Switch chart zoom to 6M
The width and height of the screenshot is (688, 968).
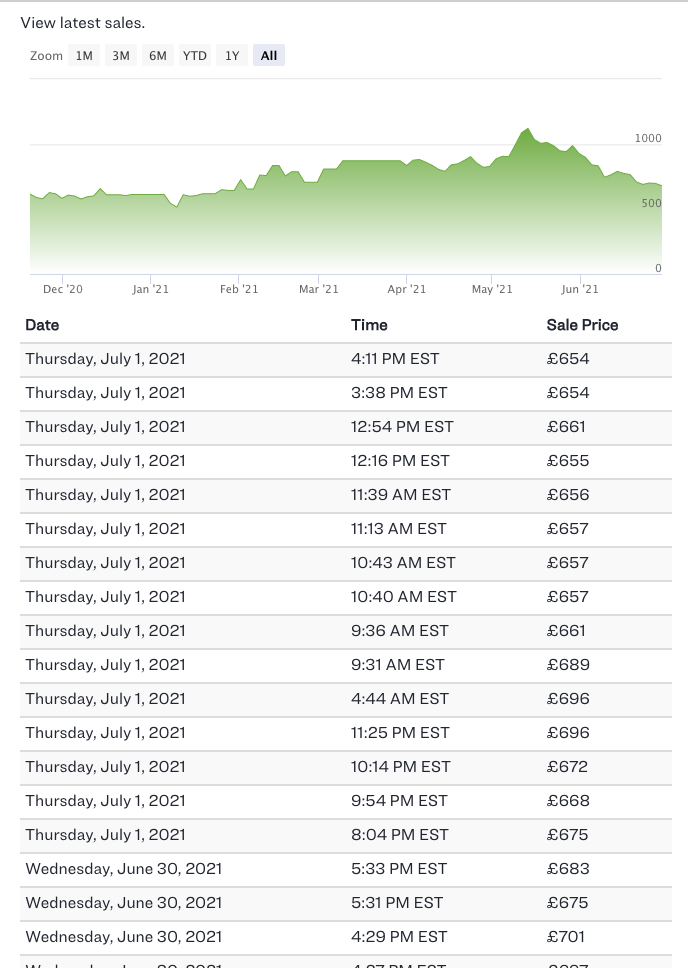(158, 56)
